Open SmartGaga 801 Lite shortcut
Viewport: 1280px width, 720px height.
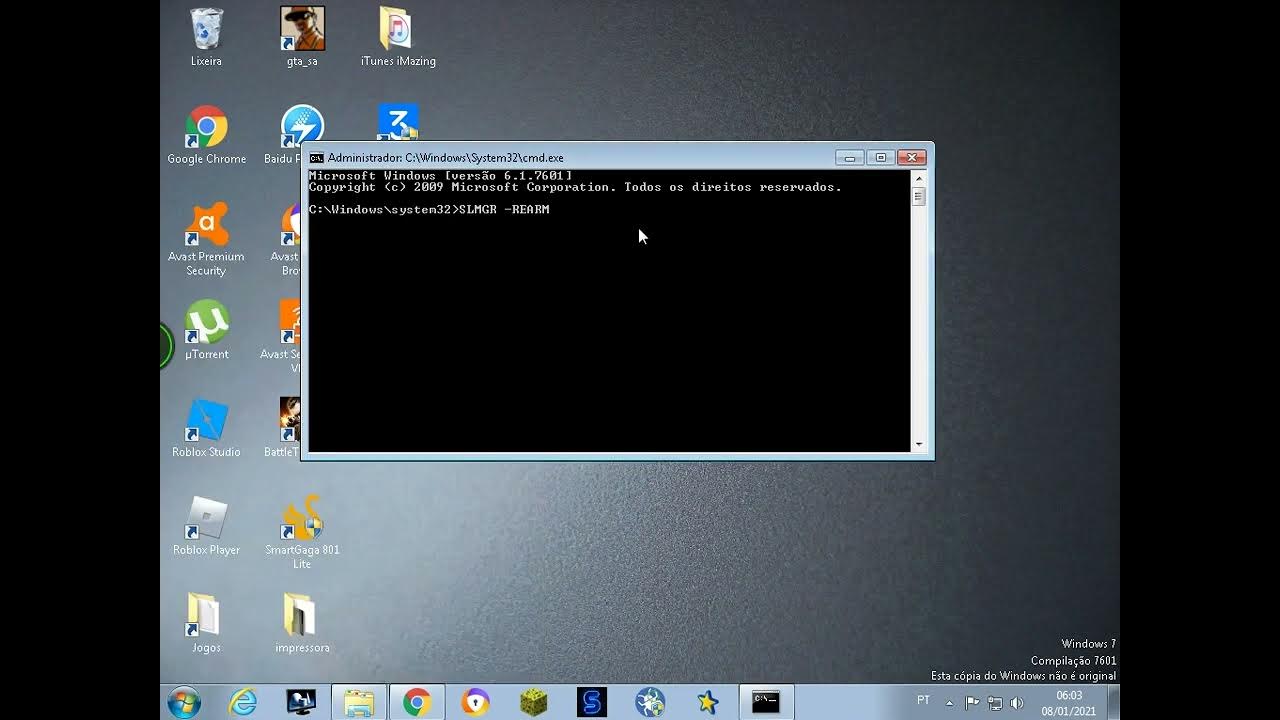pos(302,533)
